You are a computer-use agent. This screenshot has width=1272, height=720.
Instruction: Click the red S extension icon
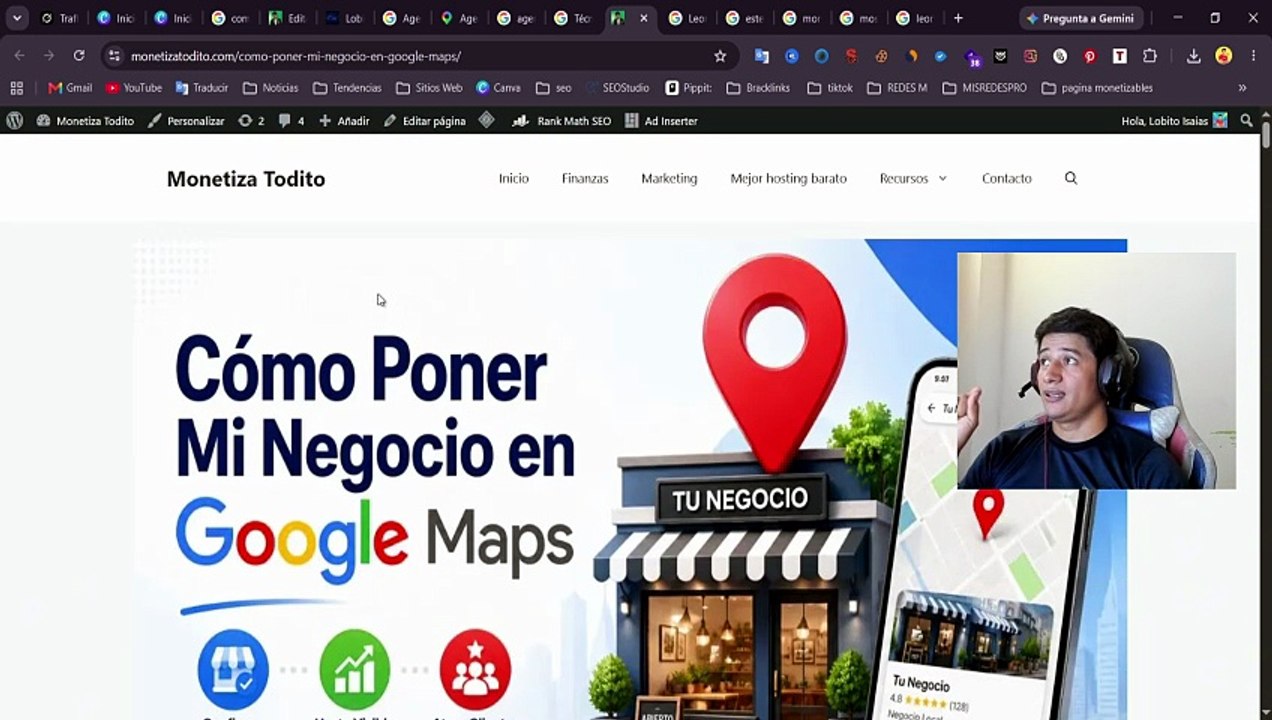851,56
